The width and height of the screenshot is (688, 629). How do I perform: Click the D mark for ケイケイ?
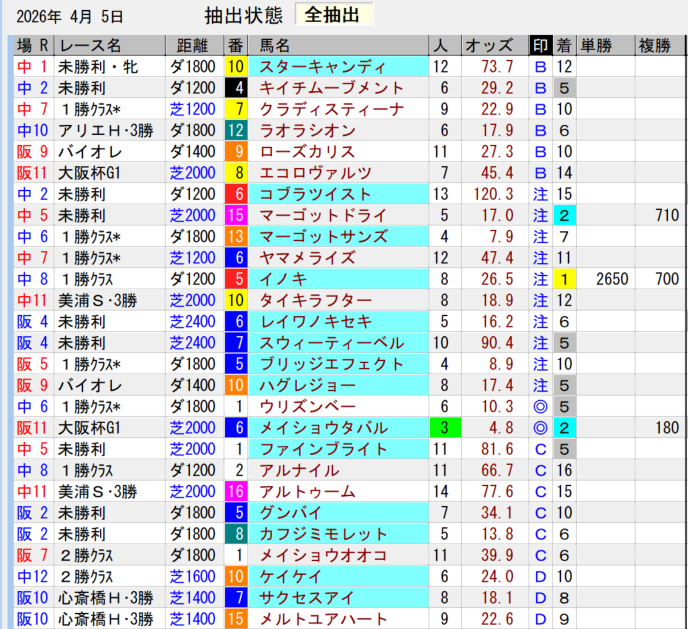pos(541,576)
